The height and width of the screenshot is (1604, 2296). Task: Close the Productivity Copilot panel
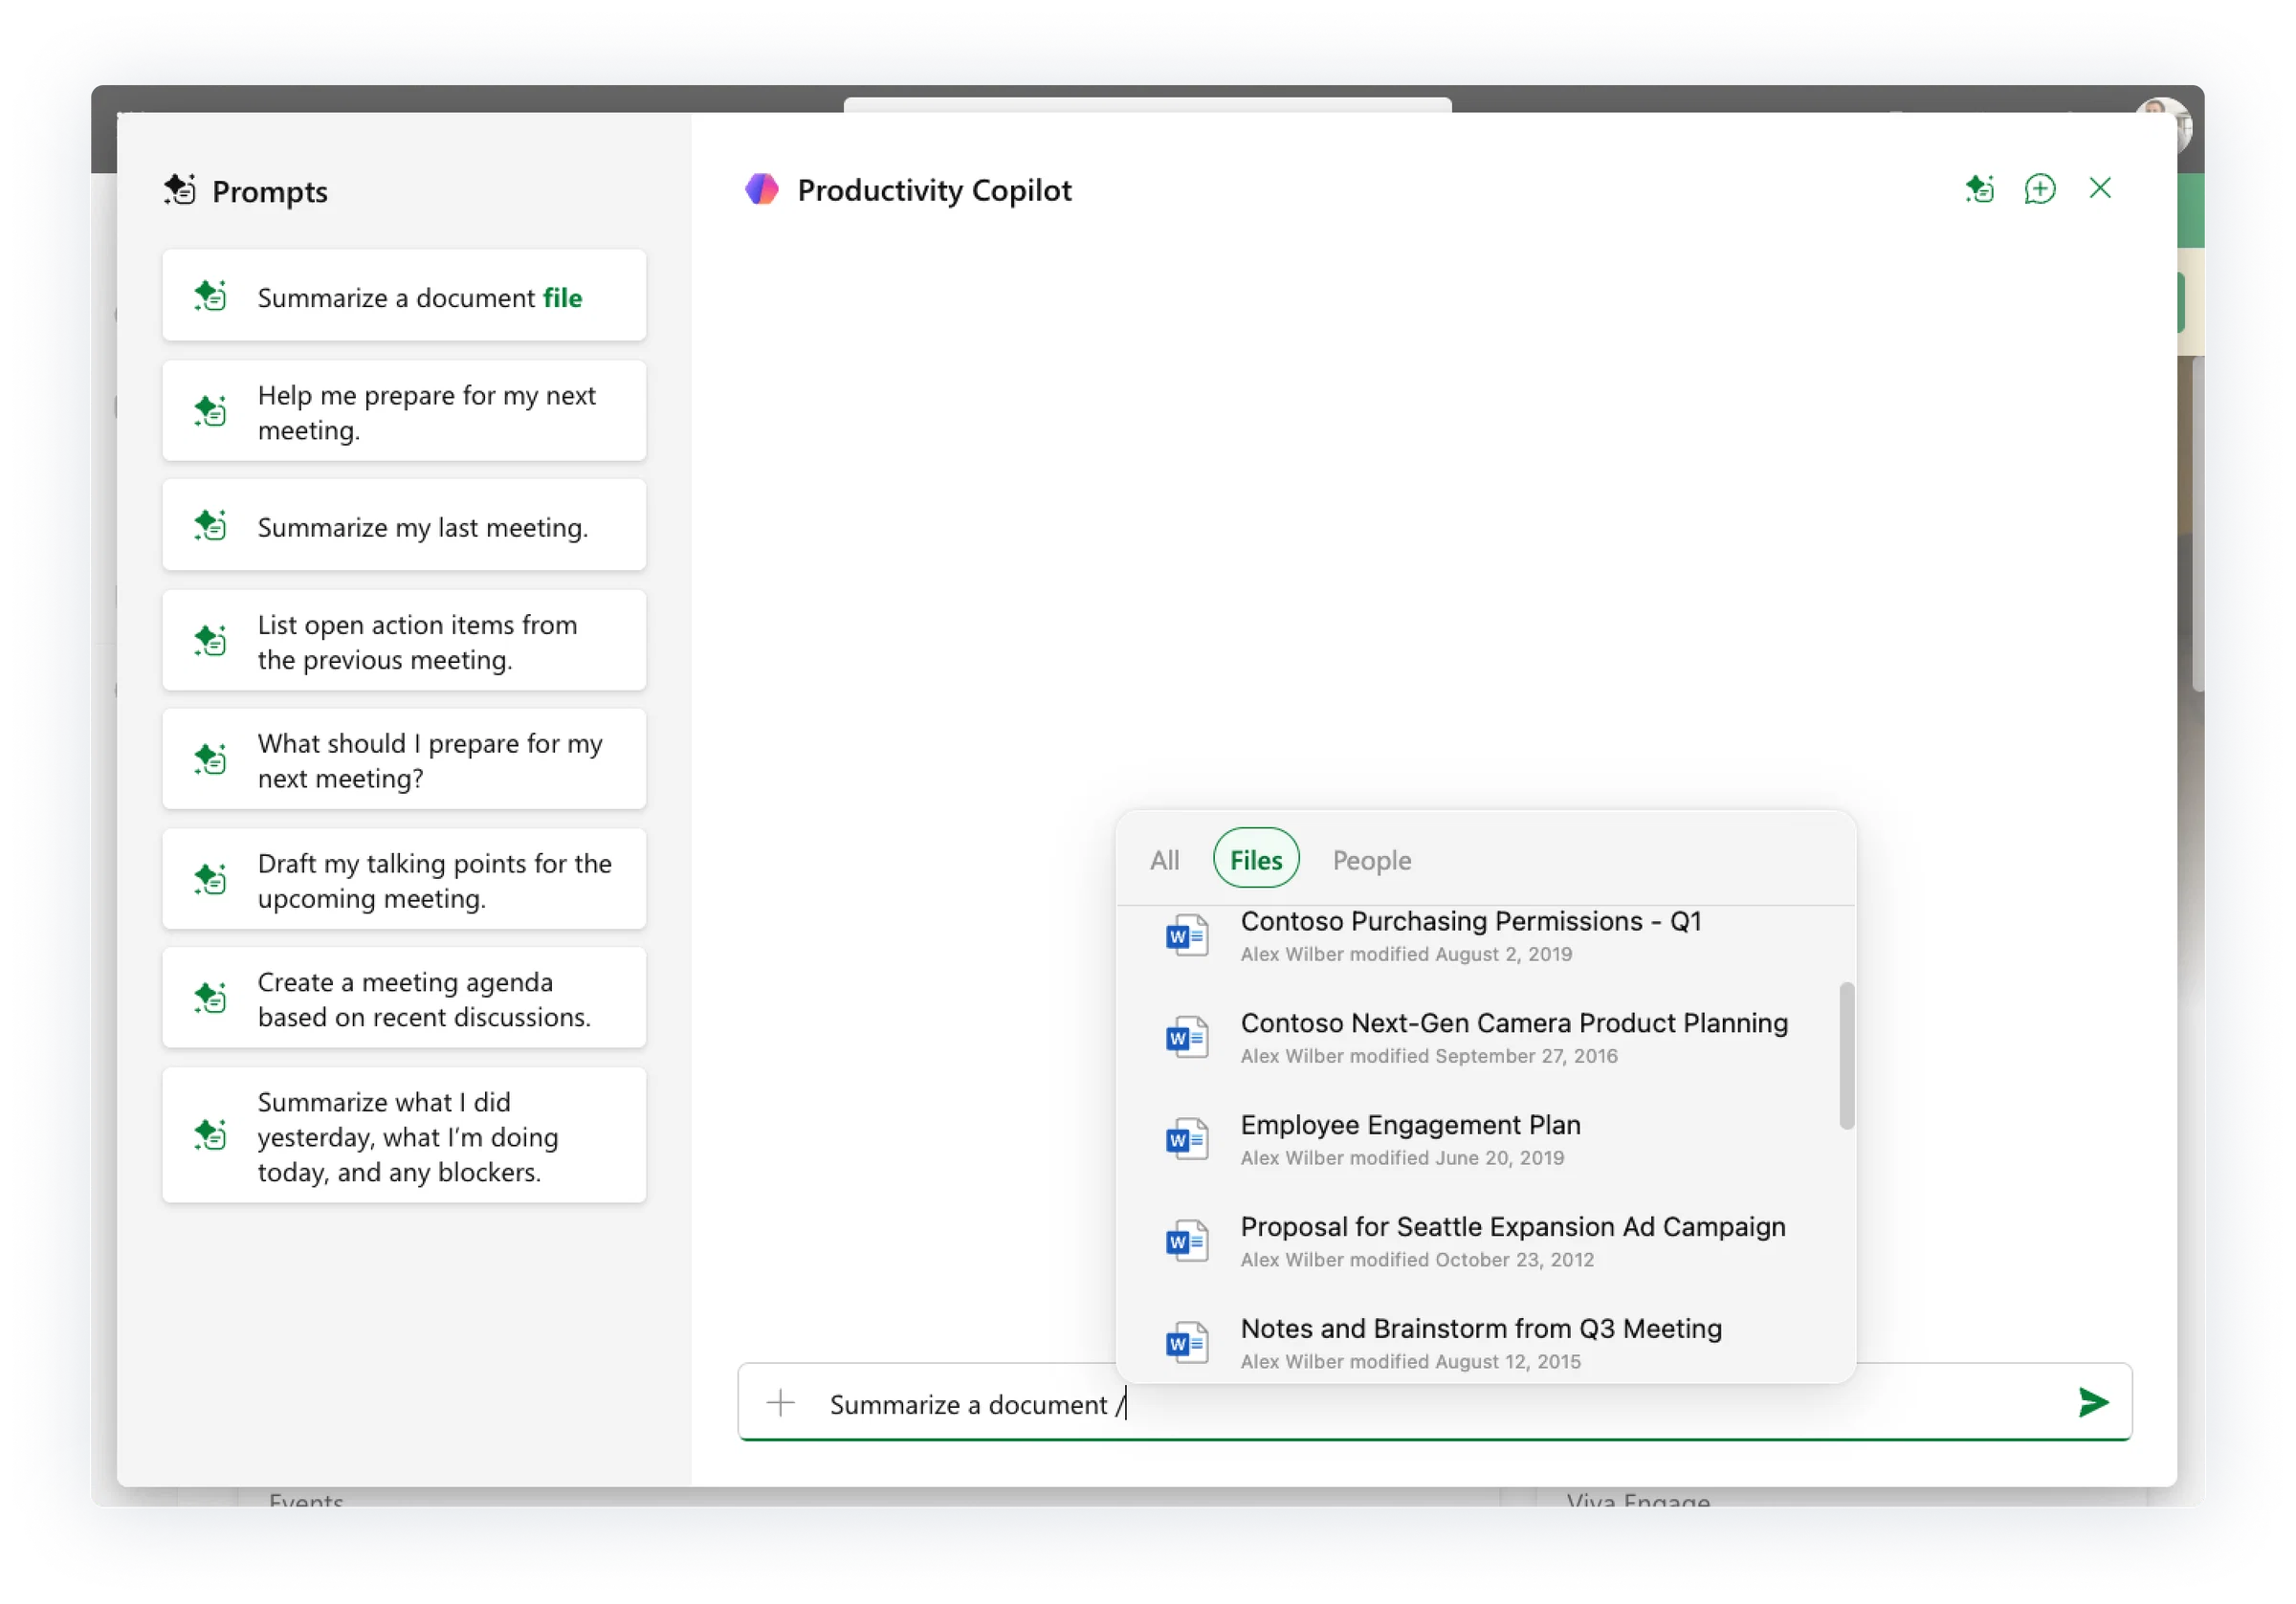point(2099,188)
